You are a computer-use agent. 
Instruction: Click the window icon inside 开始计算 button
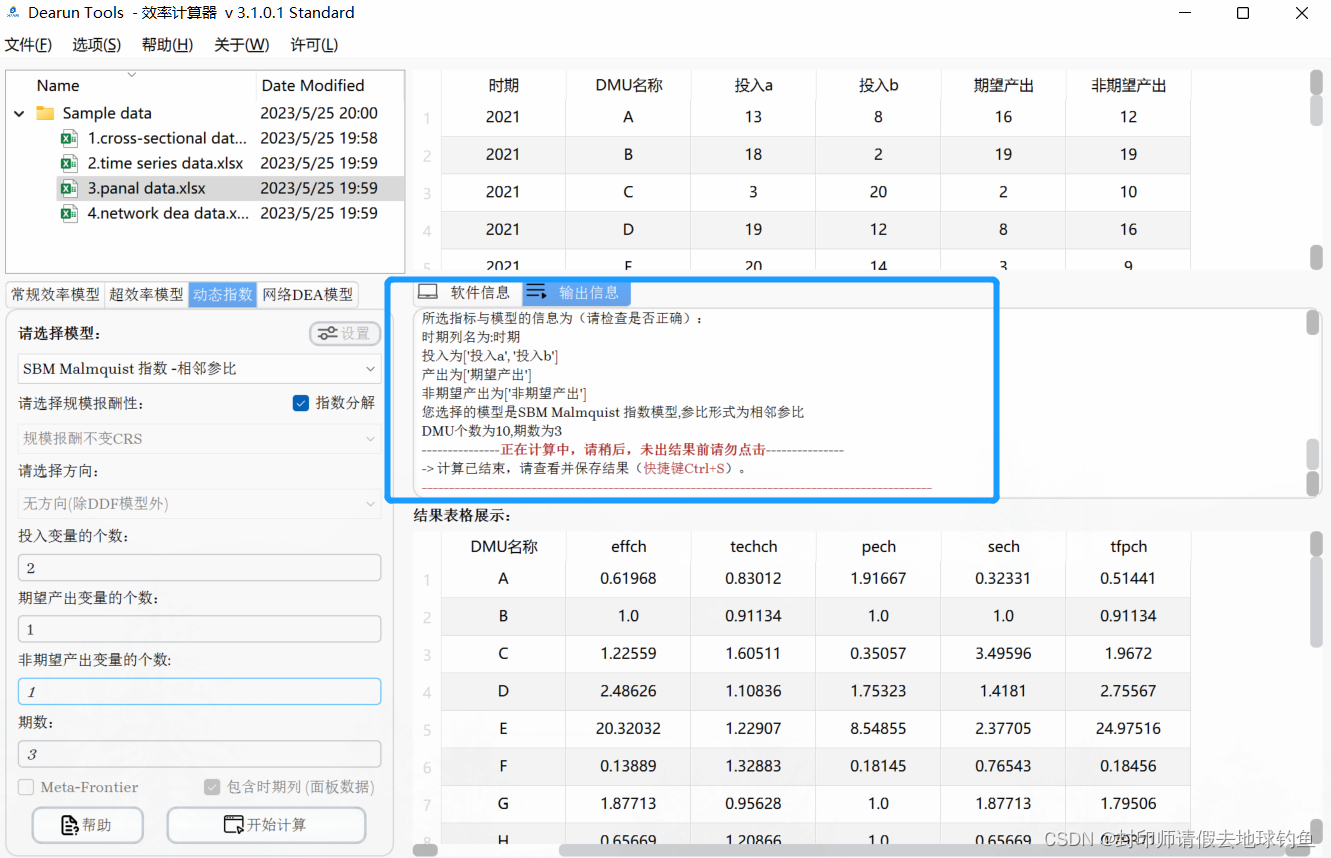(233, 824)
